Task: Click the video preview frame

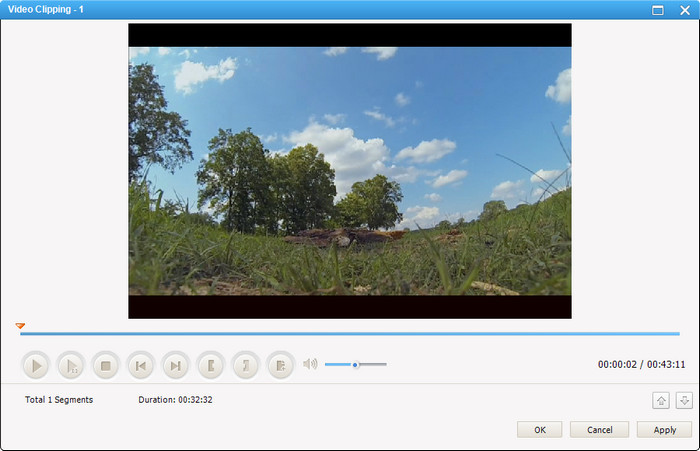Action: point(350,171)
